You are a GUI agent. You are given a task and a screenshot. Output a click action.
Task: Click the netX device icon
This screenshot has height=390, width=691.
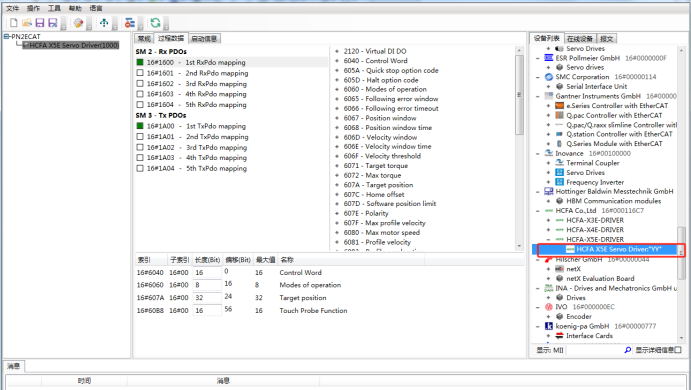pos(559,269)
